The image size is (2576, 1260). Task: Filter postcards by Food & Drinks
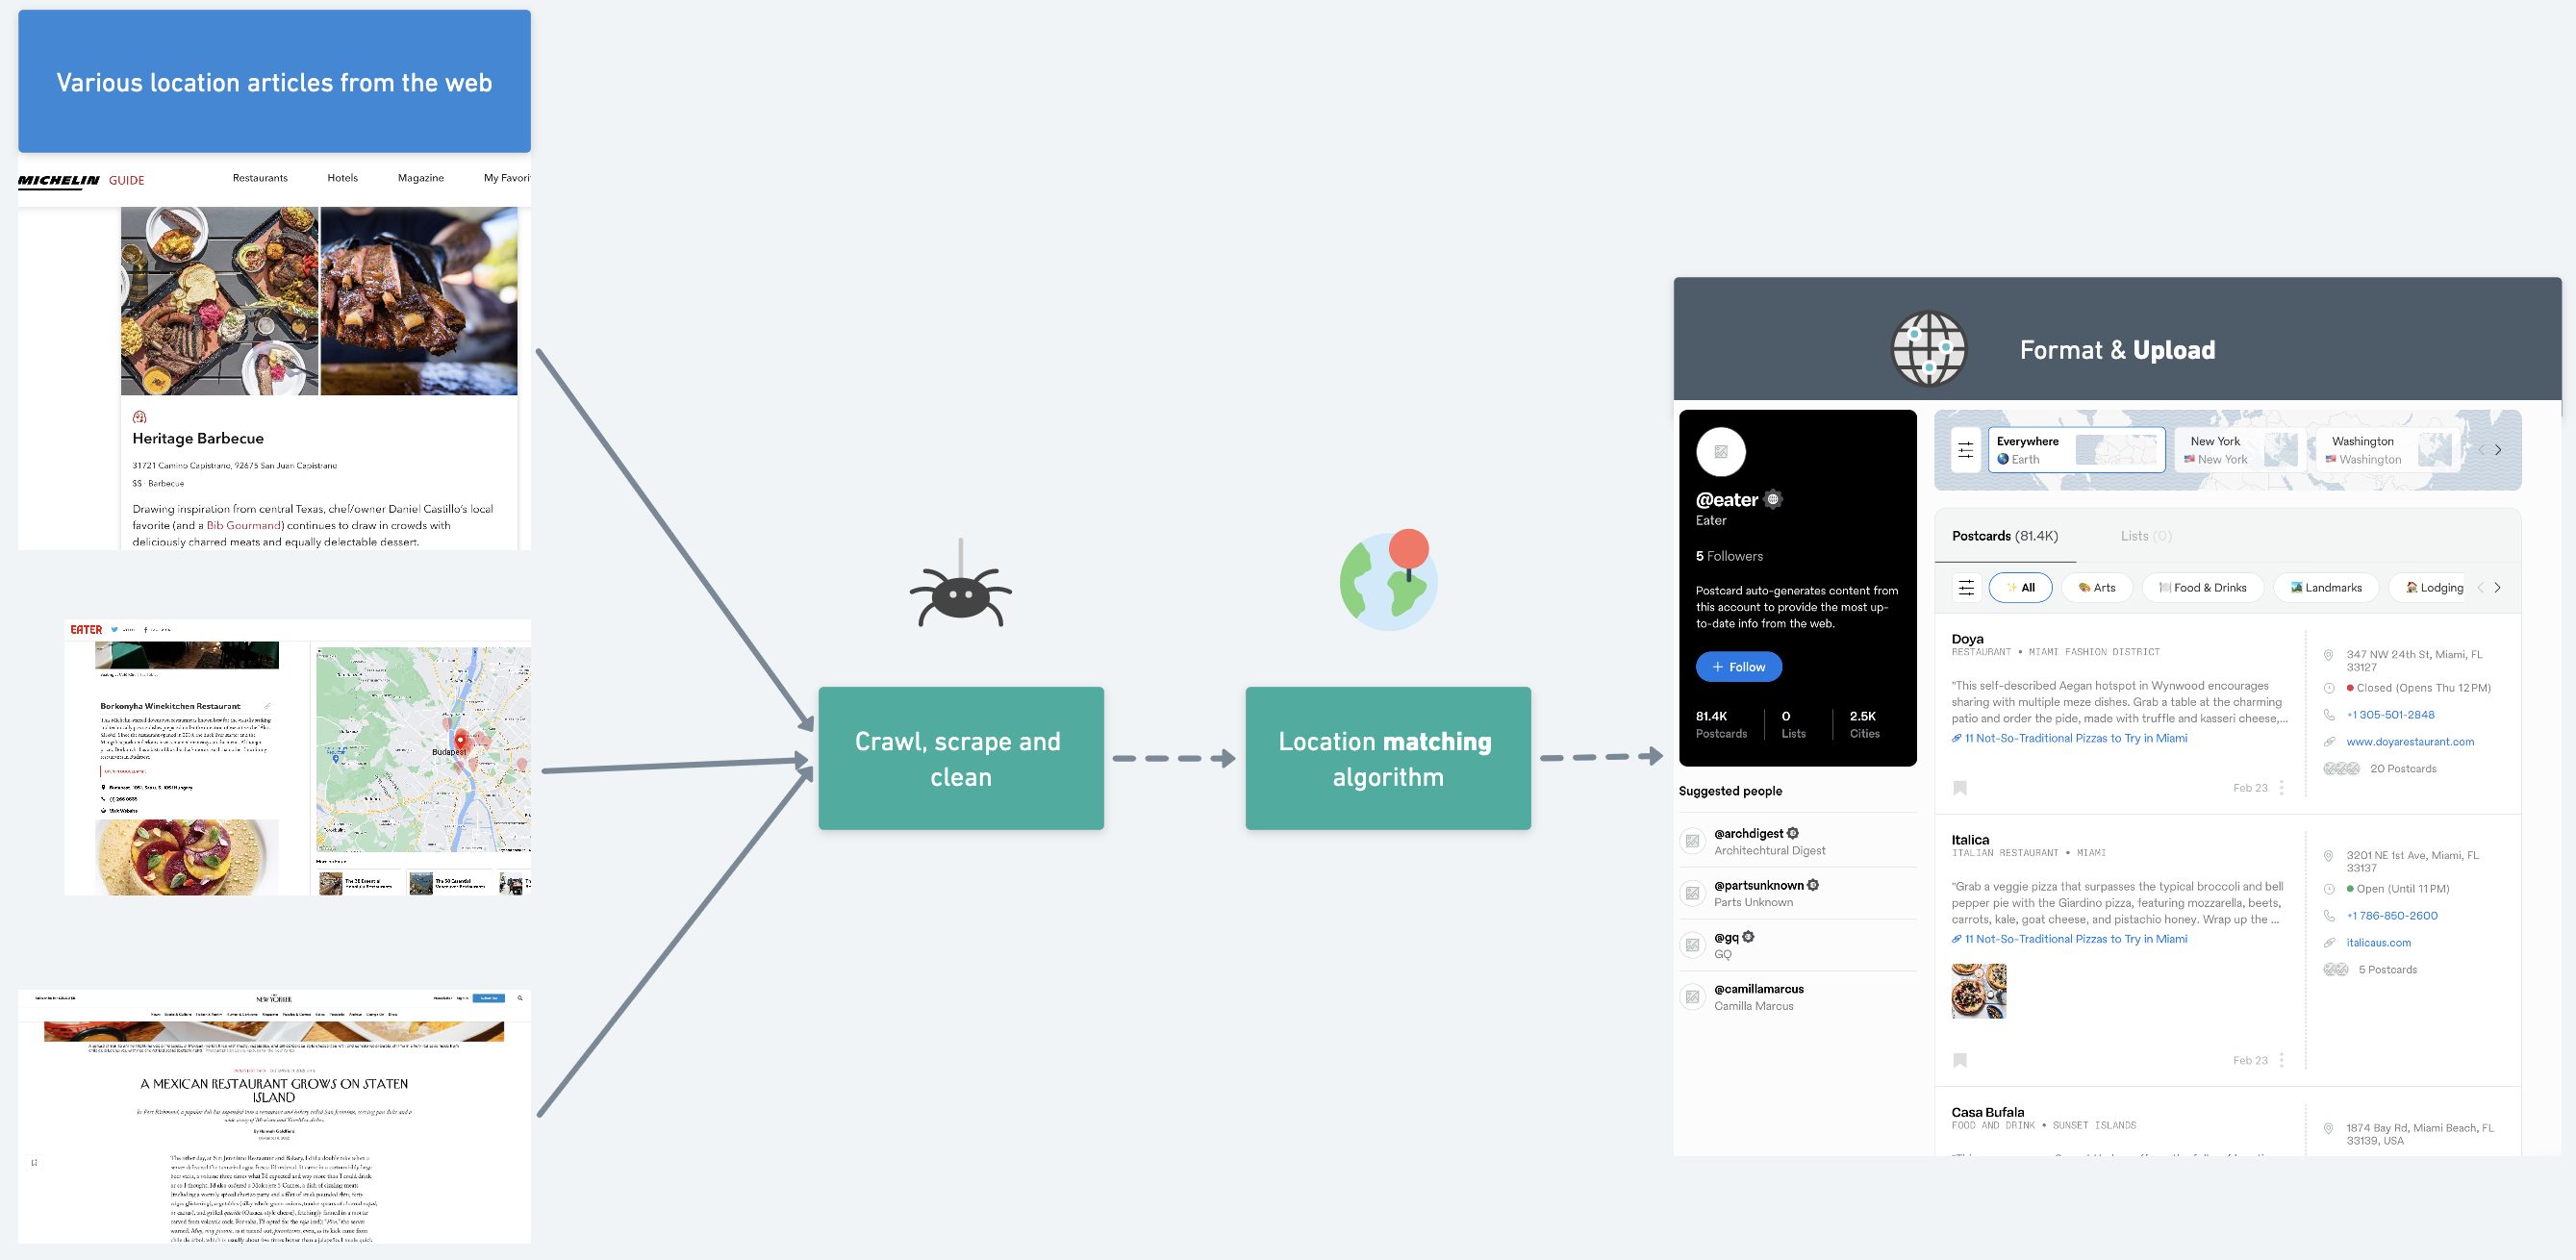(x=2203, y=588)
